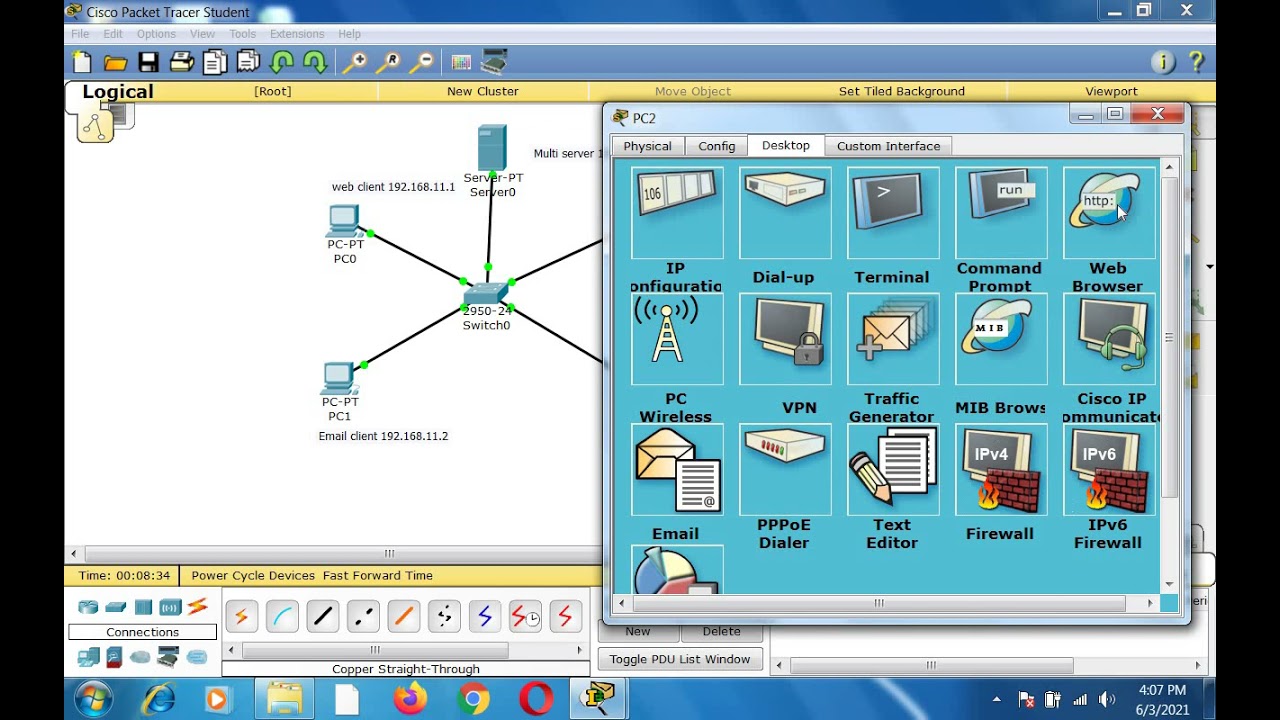Click the Open folder toolbar icon
This screenshot has height=720, width=1280.
[x=115, y=62]
